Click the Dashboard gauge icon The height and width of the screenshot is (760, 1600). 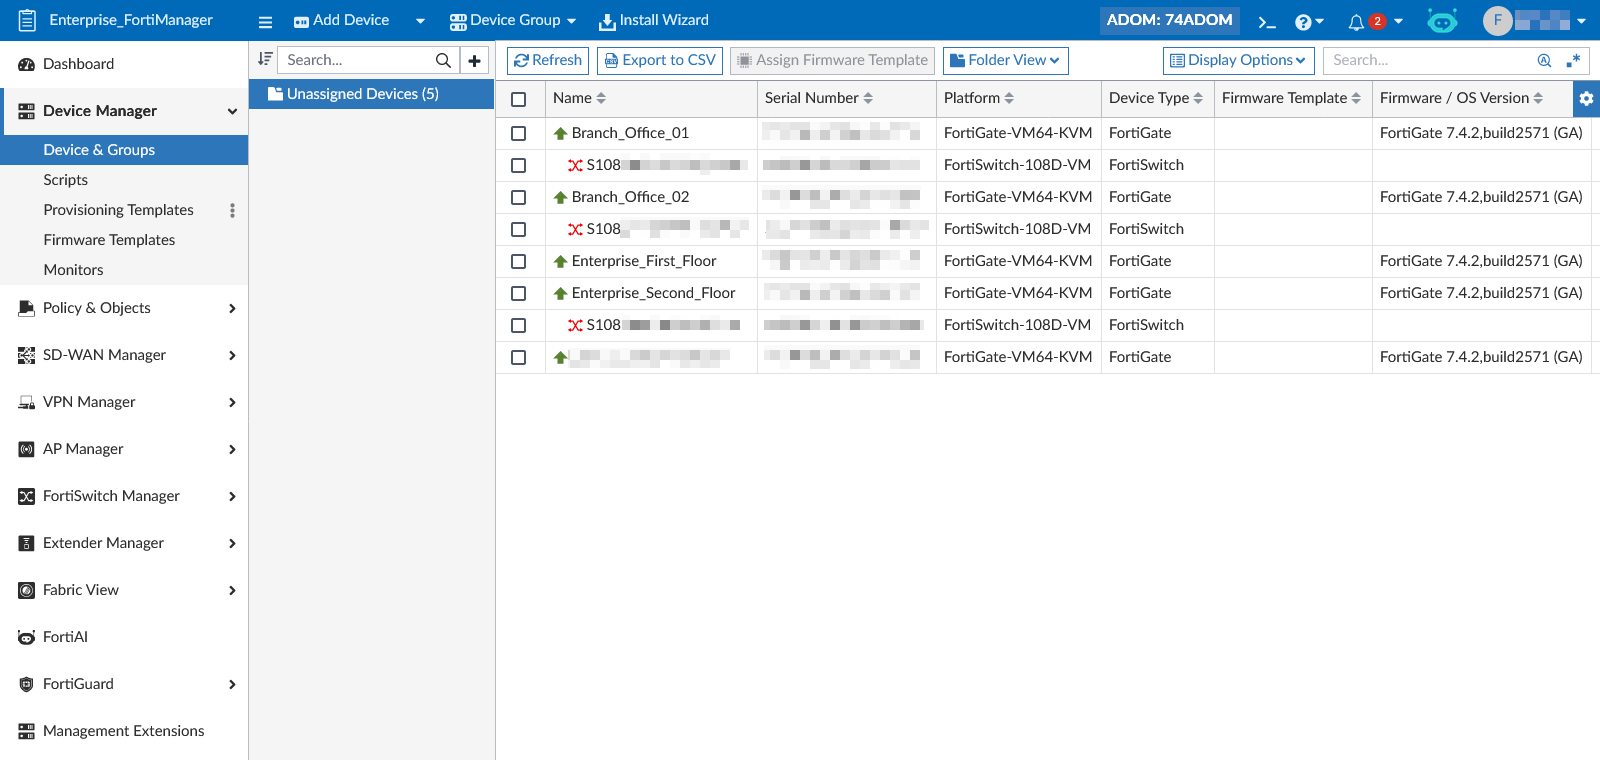pos(26,64)
